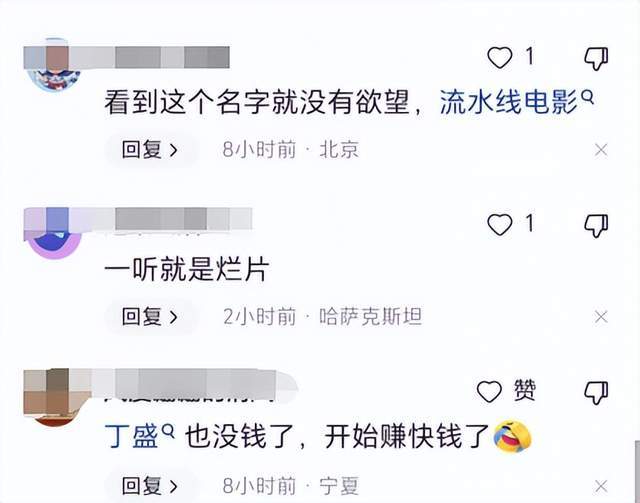Dislike the 流水线电影 comment from 北京

[596, 58]
